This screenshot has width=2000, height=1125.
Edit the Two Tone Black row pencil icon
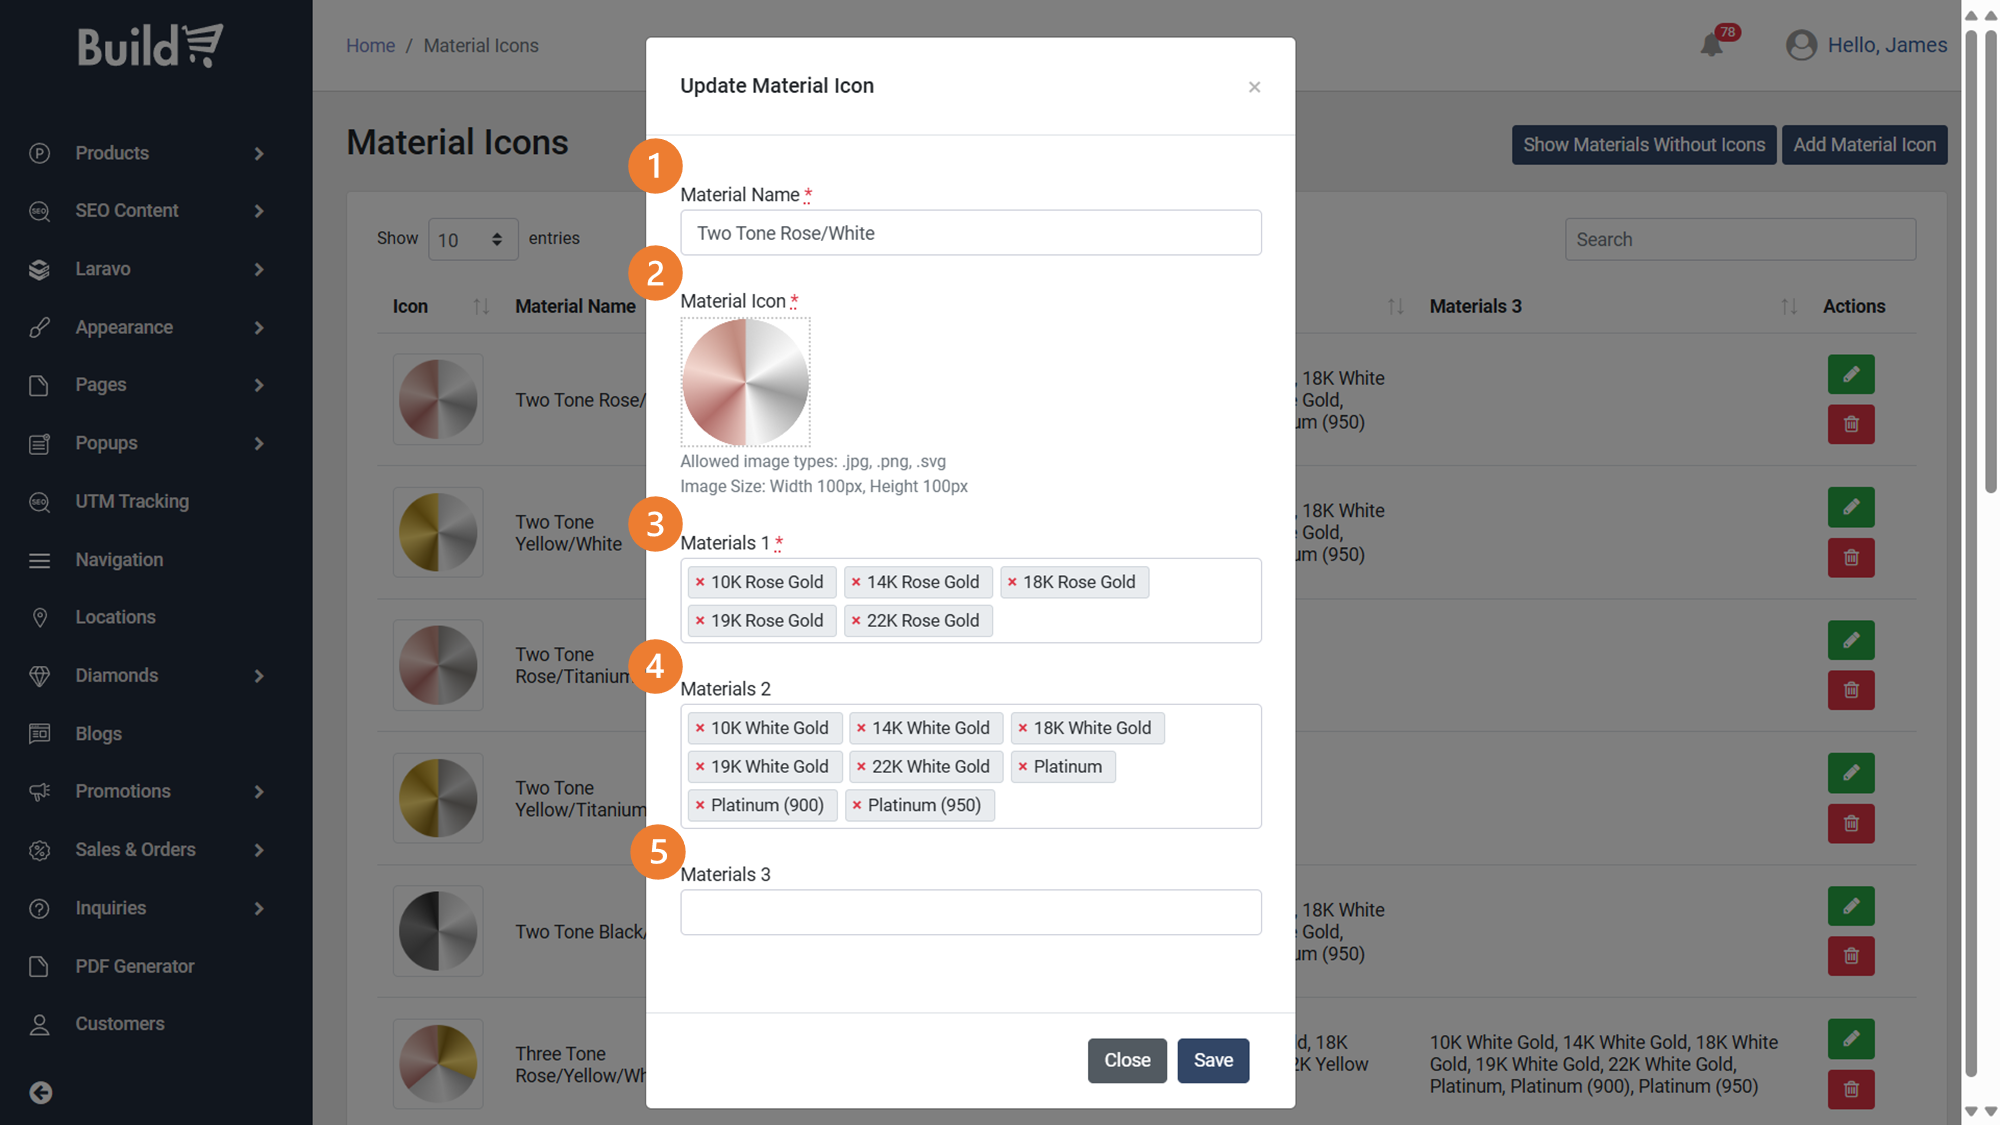click(1851, 906)
